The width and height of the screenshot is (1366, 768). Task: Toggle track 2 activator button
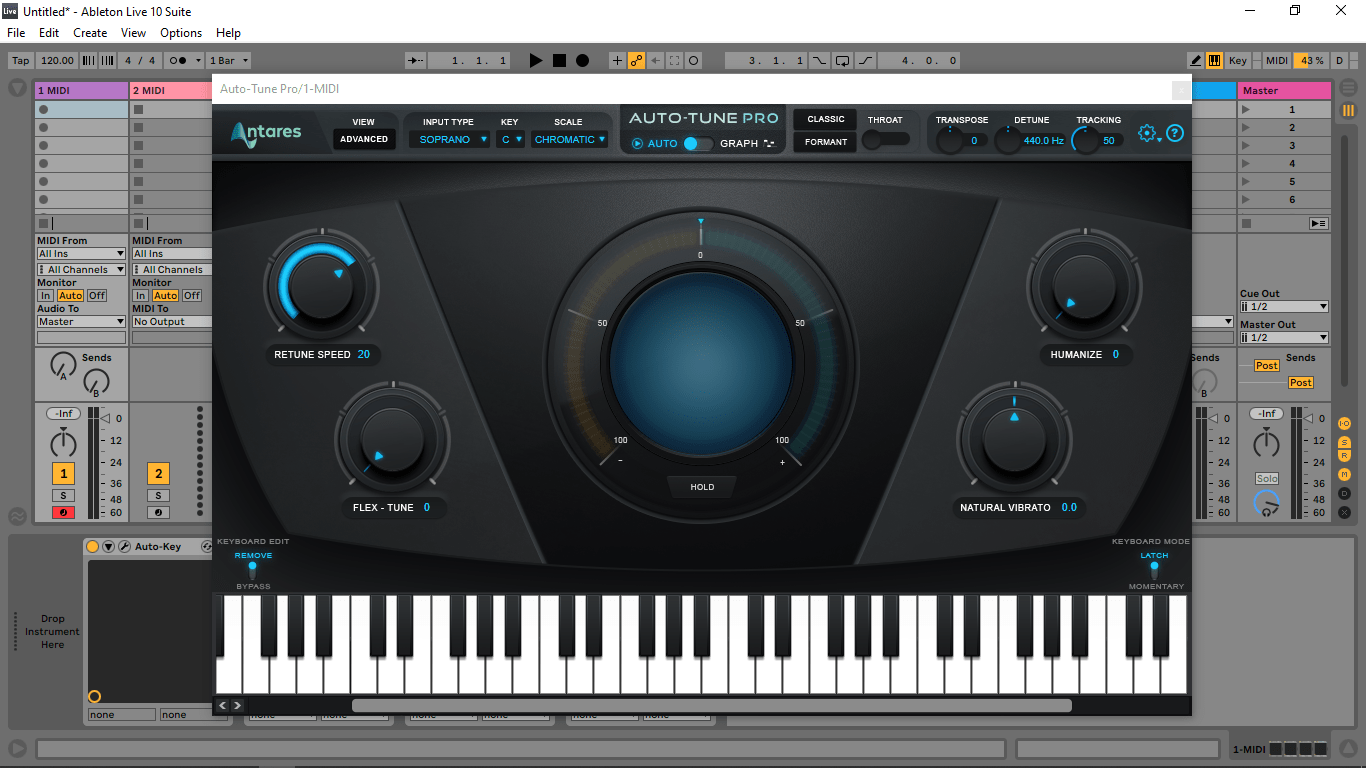coord(158,474)
